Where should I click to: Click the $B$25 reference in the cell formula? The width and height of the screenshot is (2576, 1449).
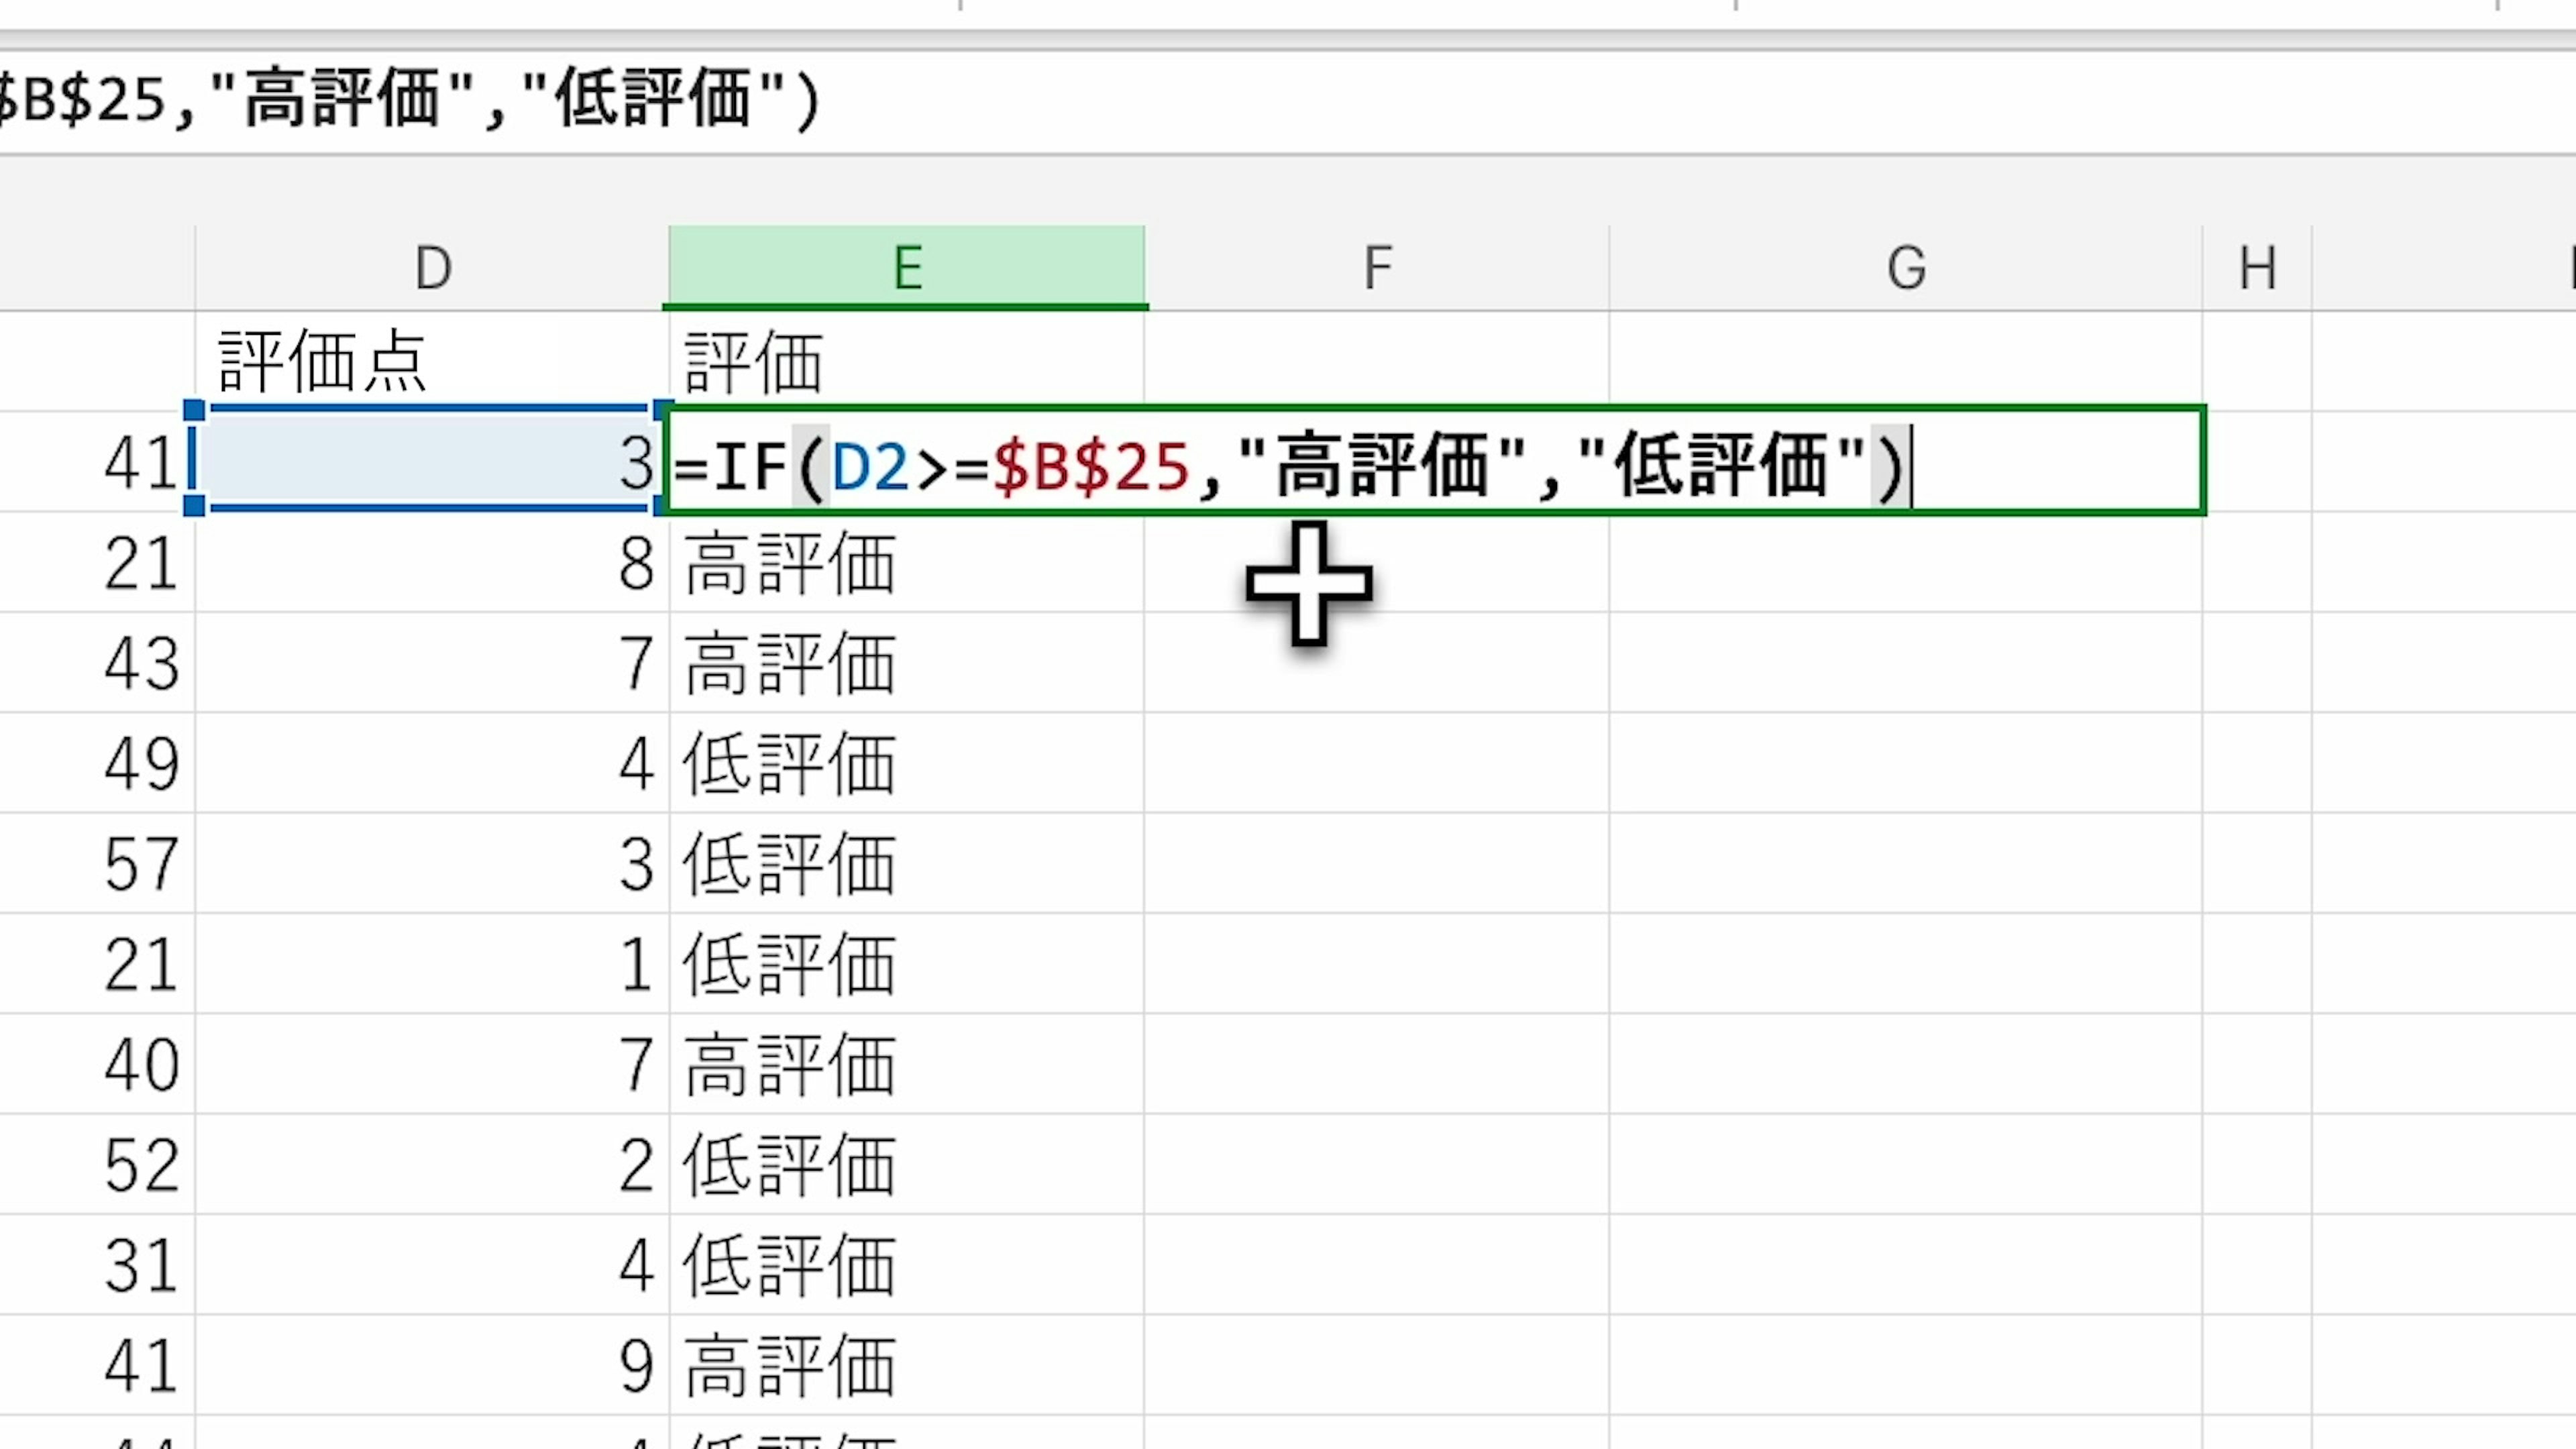pos(1090,466)
